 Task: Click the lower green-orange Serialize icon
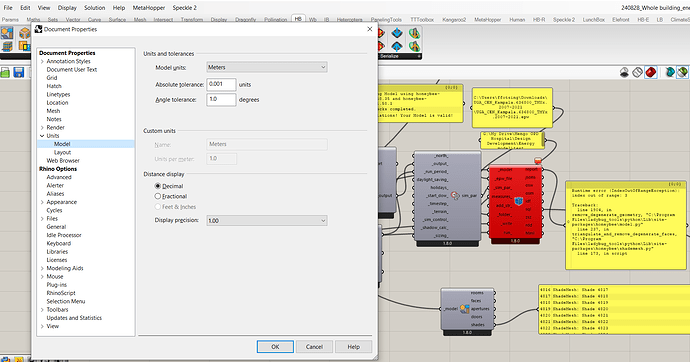pos(414,46)
